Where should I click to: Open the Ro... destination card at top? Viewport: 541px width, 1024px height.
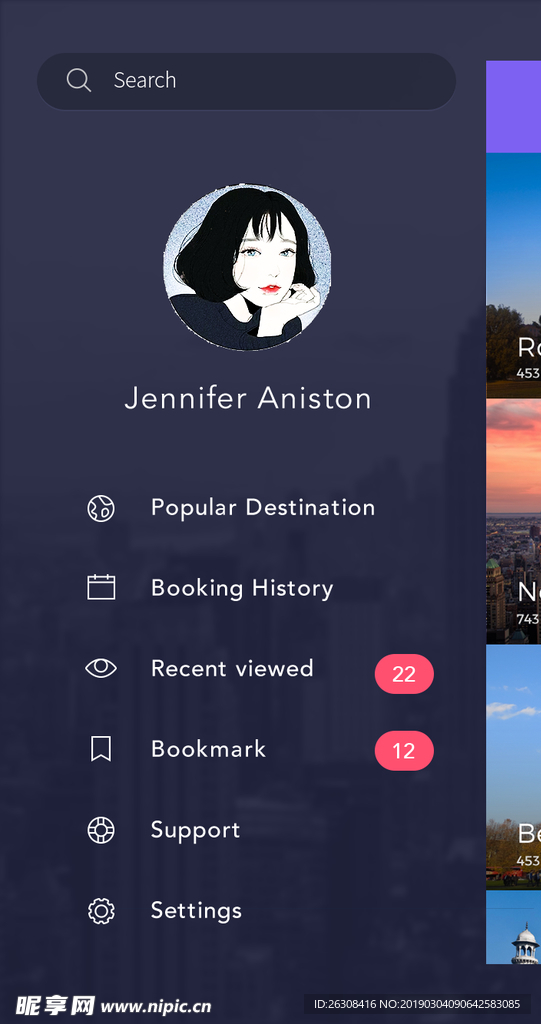[514, 275]
